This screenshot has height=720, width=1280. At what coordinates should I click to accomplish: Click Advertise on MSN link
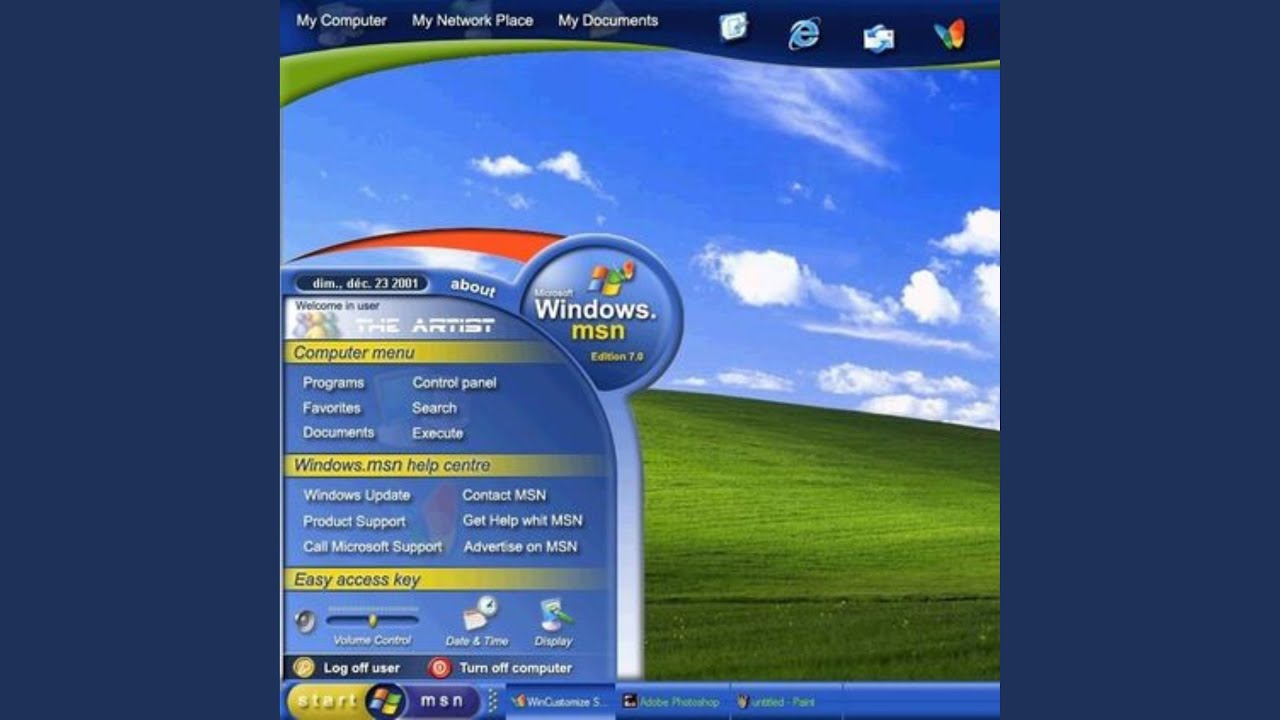coord(520,547)
